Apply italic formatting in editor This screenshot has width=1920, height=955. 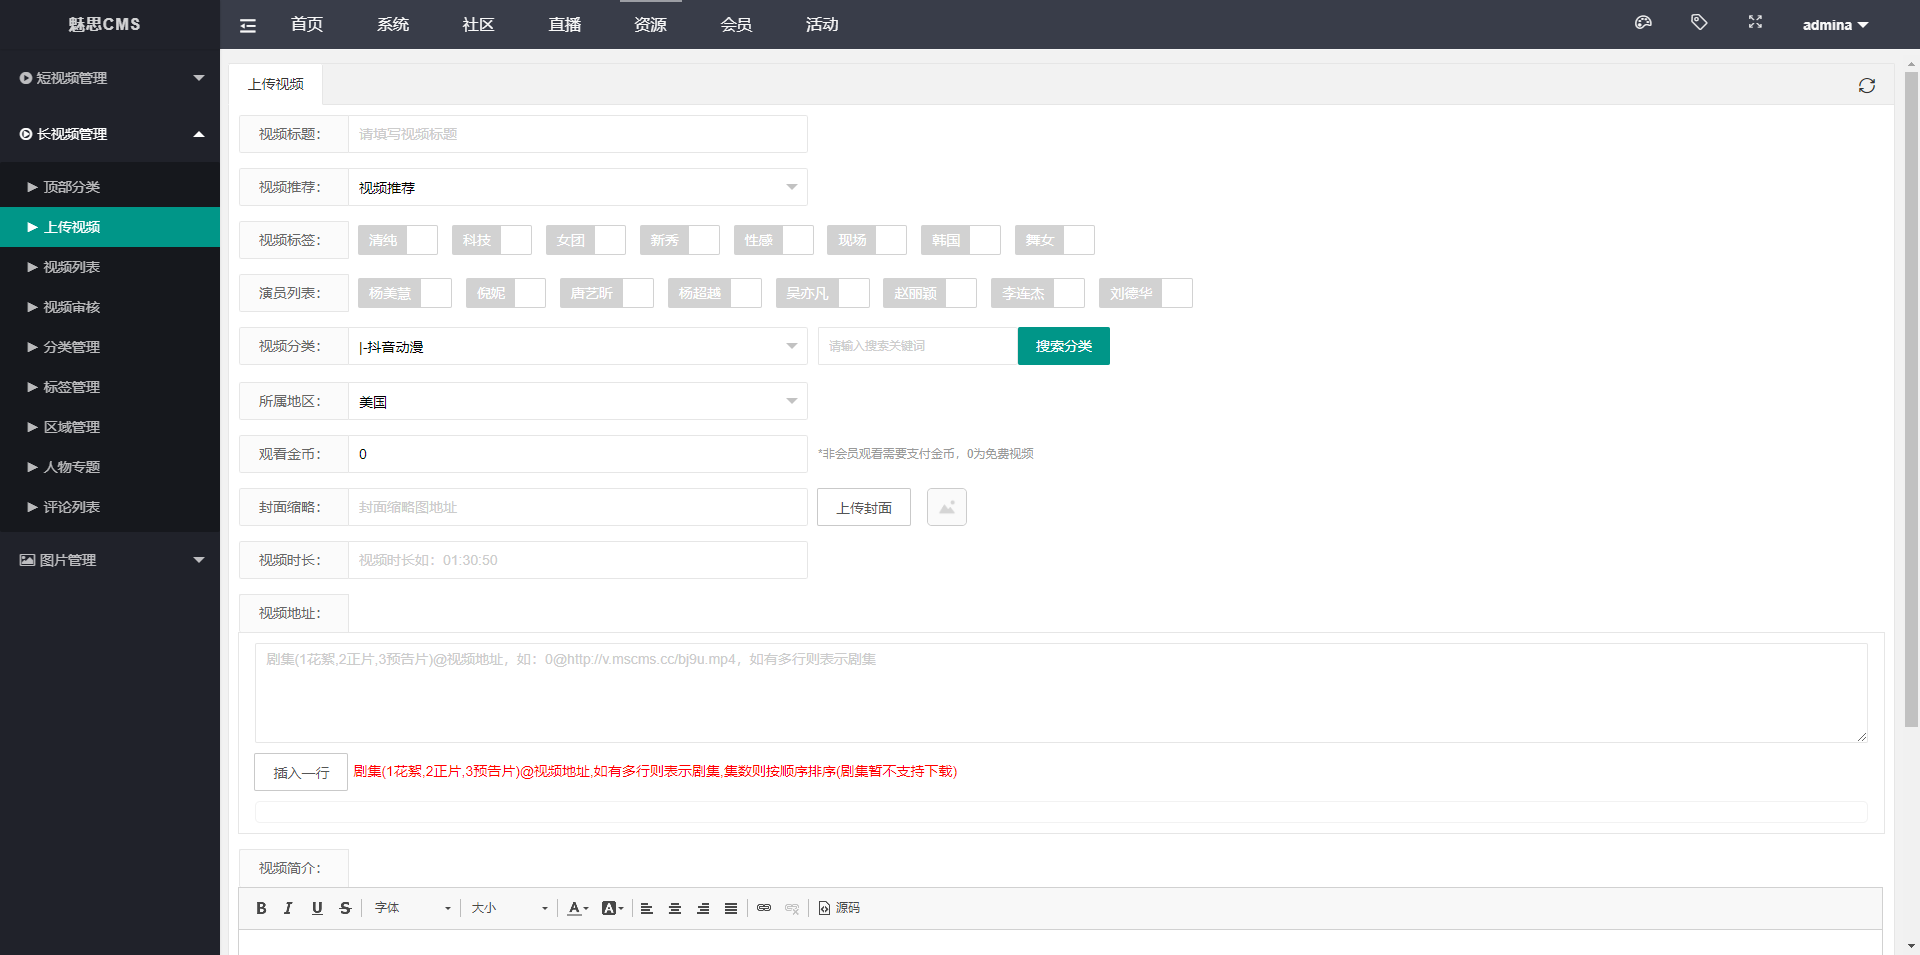coord(288,908)
